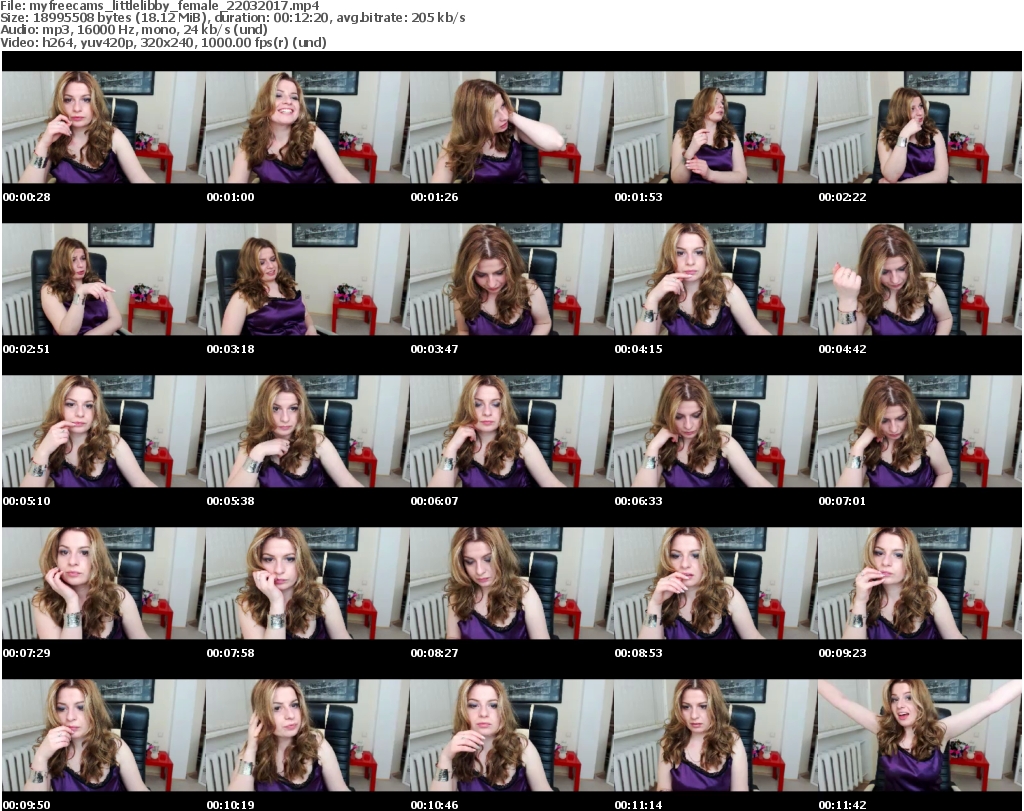
Task: Select the thumbnail at 00:01:26
Action: coord(511,127)
